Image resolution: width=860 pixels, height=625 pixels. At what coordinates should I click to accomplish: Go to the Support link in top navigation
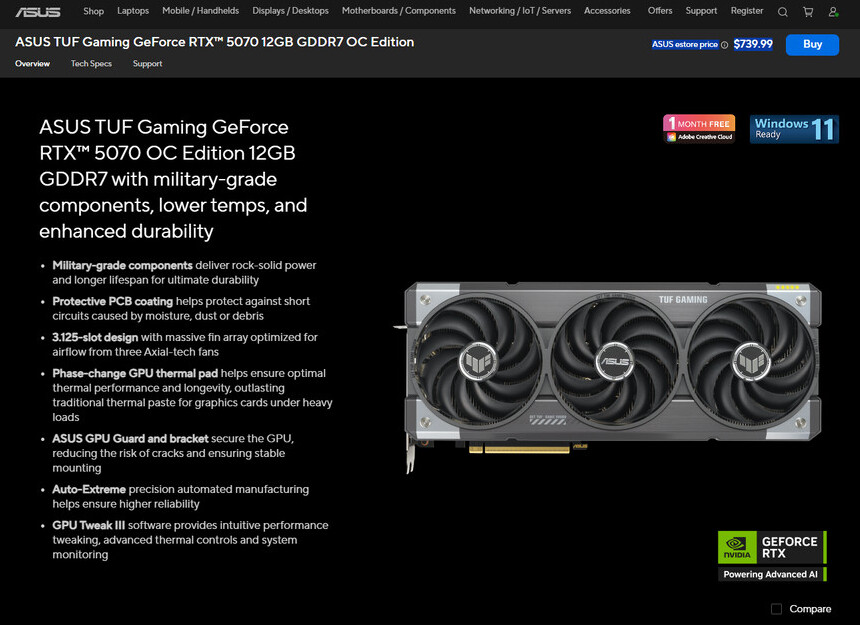(x=701, y=11)
